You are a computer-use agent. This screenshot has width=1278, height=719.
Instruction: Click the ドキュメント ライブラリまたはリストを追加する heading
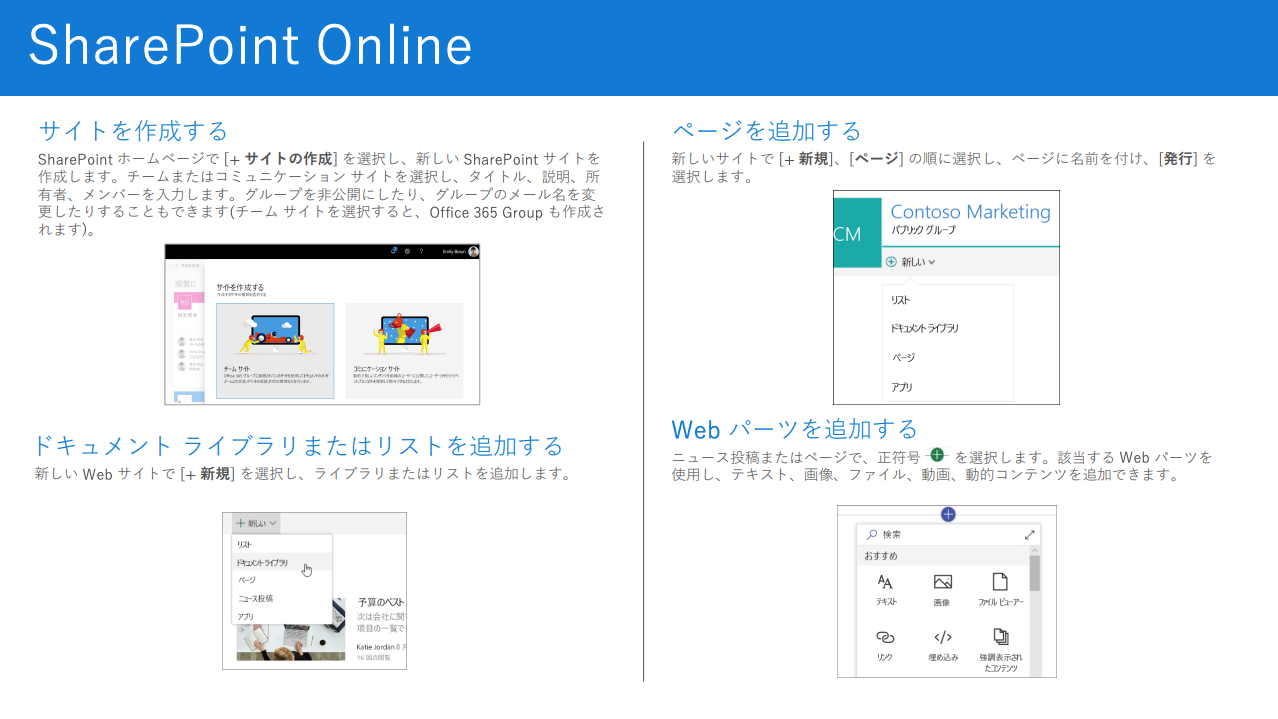pyautogui.click(x=299, y=445)
